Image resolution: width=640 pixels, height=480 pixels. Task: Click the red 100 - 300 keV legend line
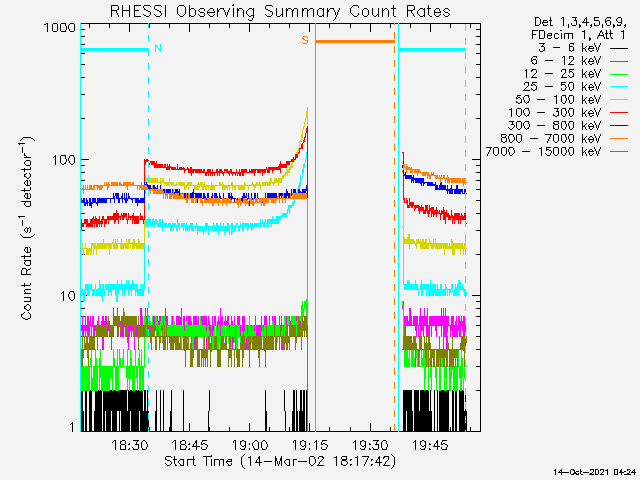pos(618,113)
